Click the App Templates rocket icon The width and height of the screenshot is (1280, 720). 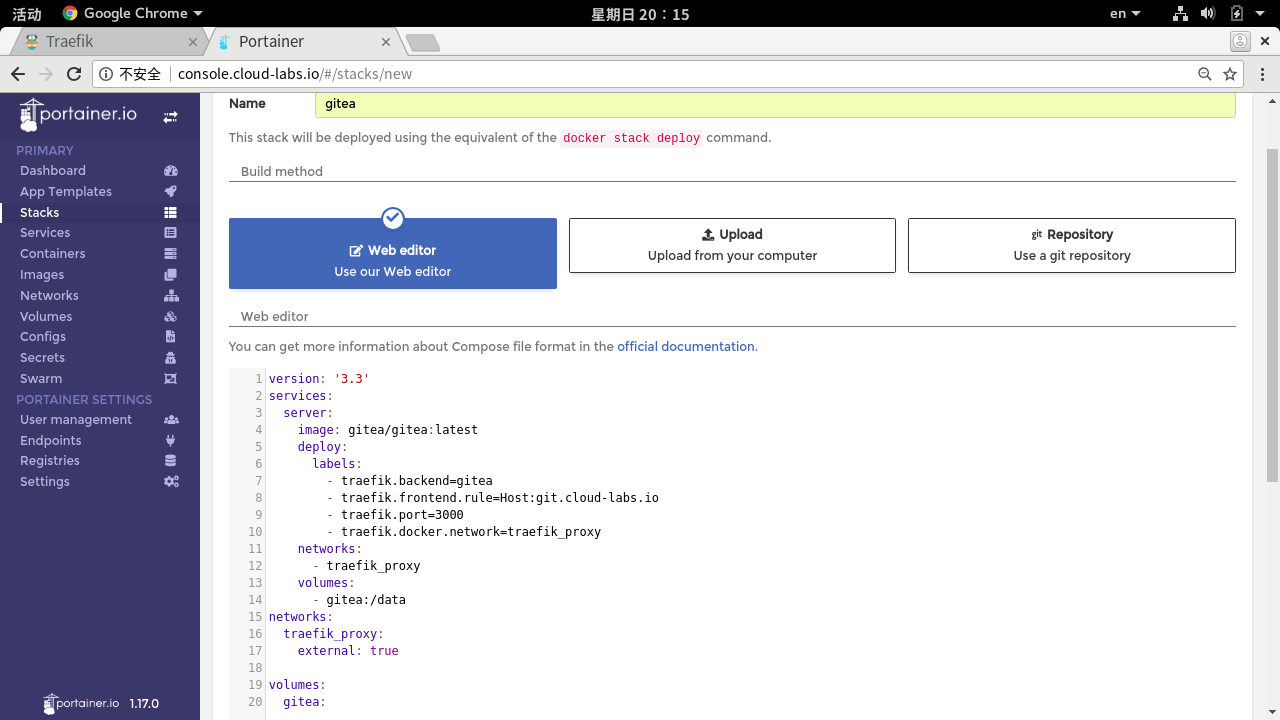coord(171,191)
